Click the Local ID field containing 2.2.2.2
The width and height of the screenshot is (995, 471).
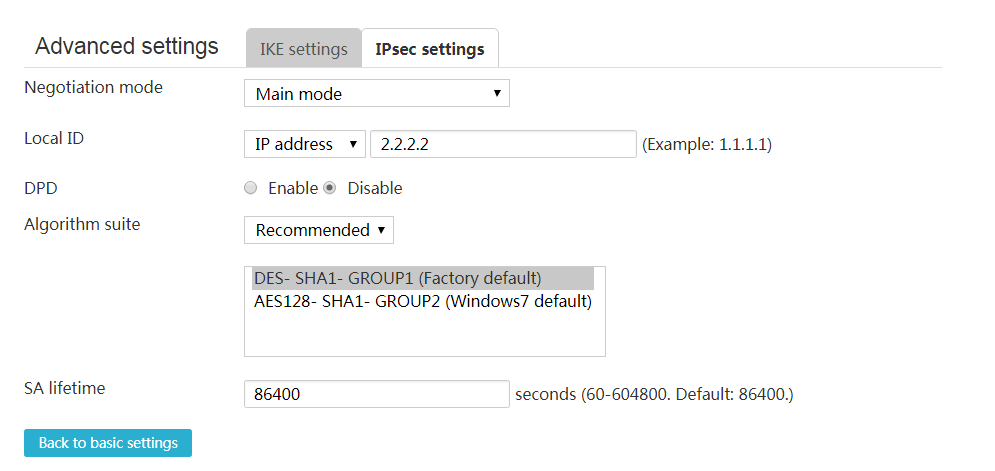coord(503,144)
